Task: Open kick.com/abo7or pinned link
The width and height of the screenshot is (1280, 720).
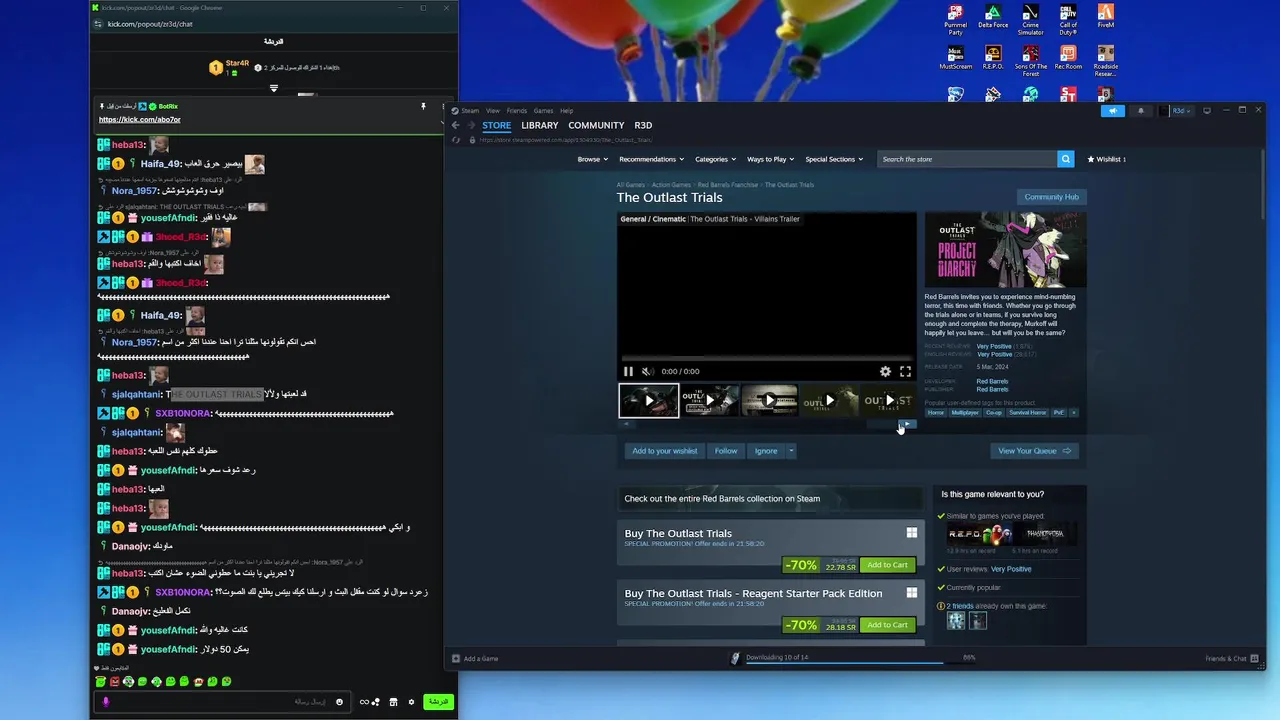Action: click(139, 120)
